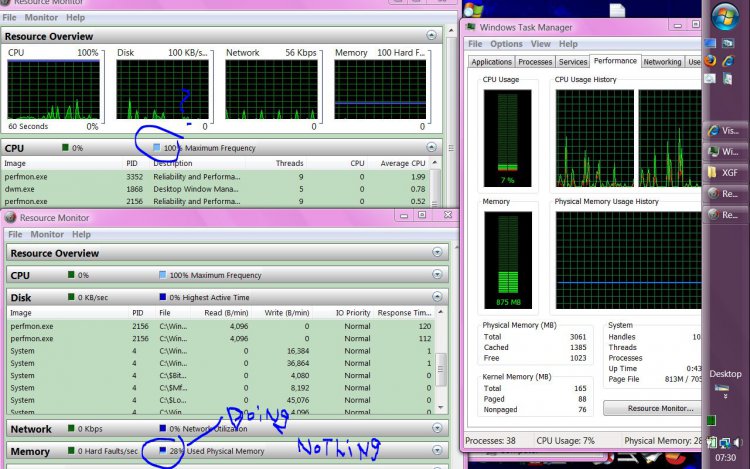
Task: Click the Network graph in Resource Overview
Action: click(x=271, y=89)
